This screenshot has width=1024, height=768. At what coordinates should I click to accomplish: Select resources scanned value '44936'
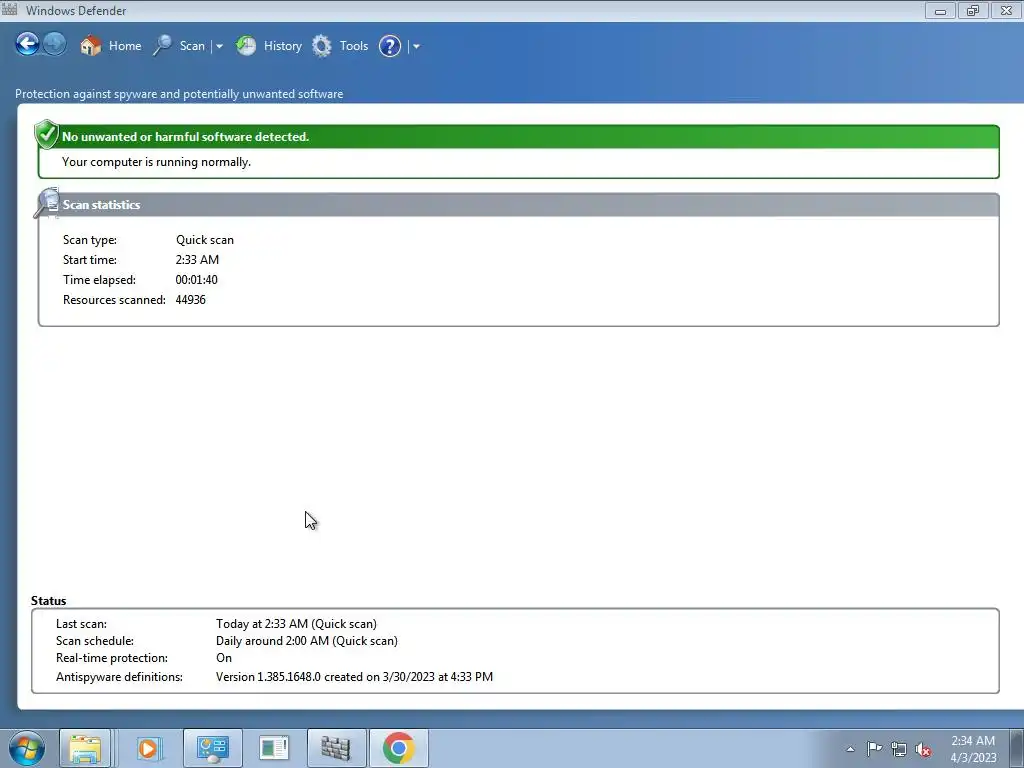(191, 300)
